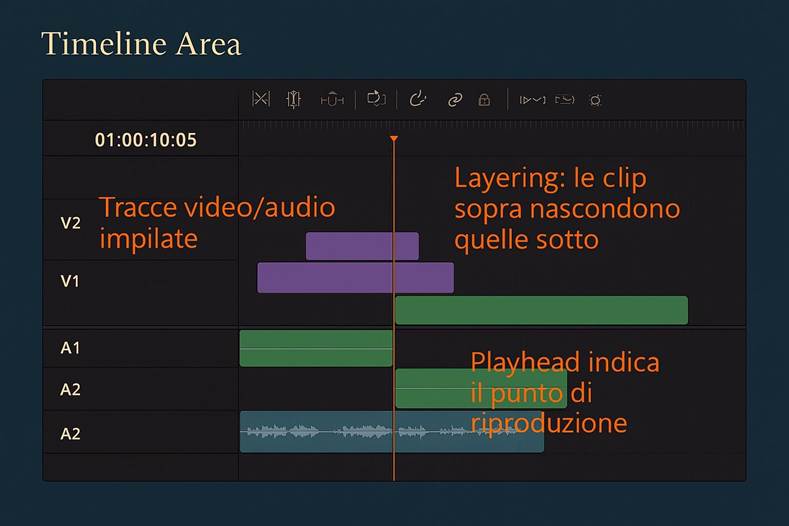Toggle the padlock lock icon
The width and height of the screenshot is (789, 526).
pos(484,100)
